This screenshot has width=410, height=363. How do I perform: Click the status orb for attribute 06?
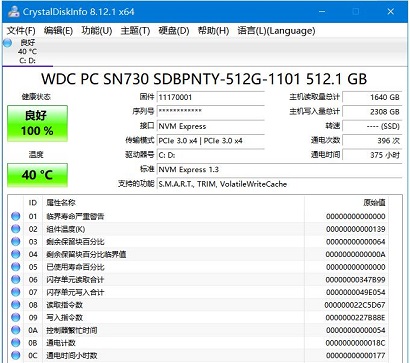pyautogui.click(x=16, y=280)
